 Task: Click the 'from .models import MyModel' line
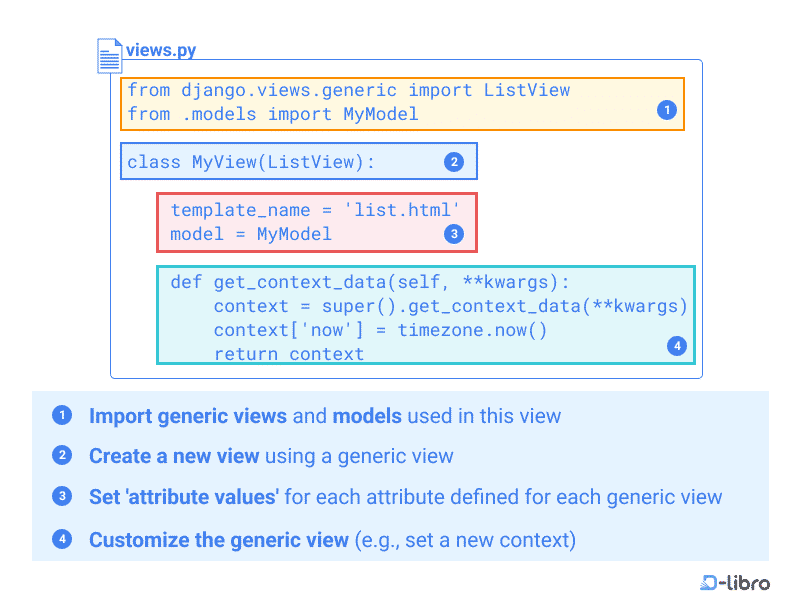pyautogui.click(x=272, y=114)
